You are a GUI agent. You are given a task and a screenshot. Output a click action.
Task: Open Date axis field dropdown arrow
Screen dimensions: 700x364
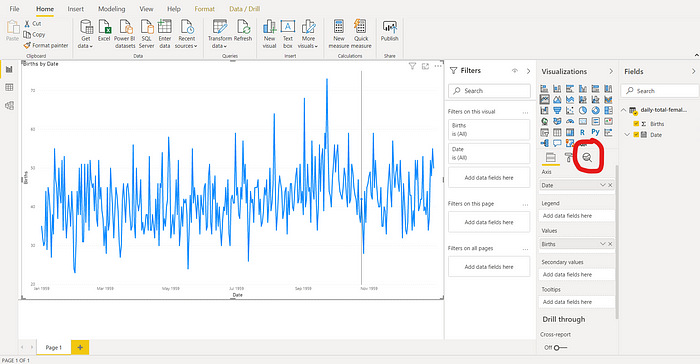click(602, 185)
